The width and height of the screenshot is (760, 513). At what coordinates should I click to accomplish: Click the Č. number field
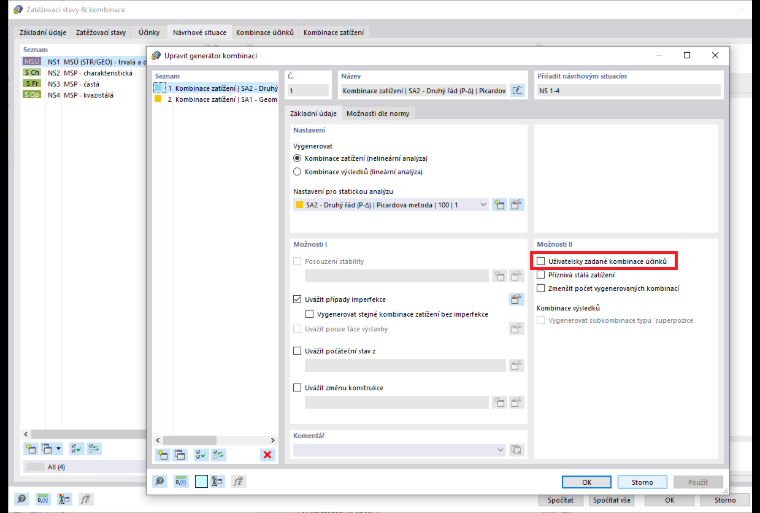[308, 90]
